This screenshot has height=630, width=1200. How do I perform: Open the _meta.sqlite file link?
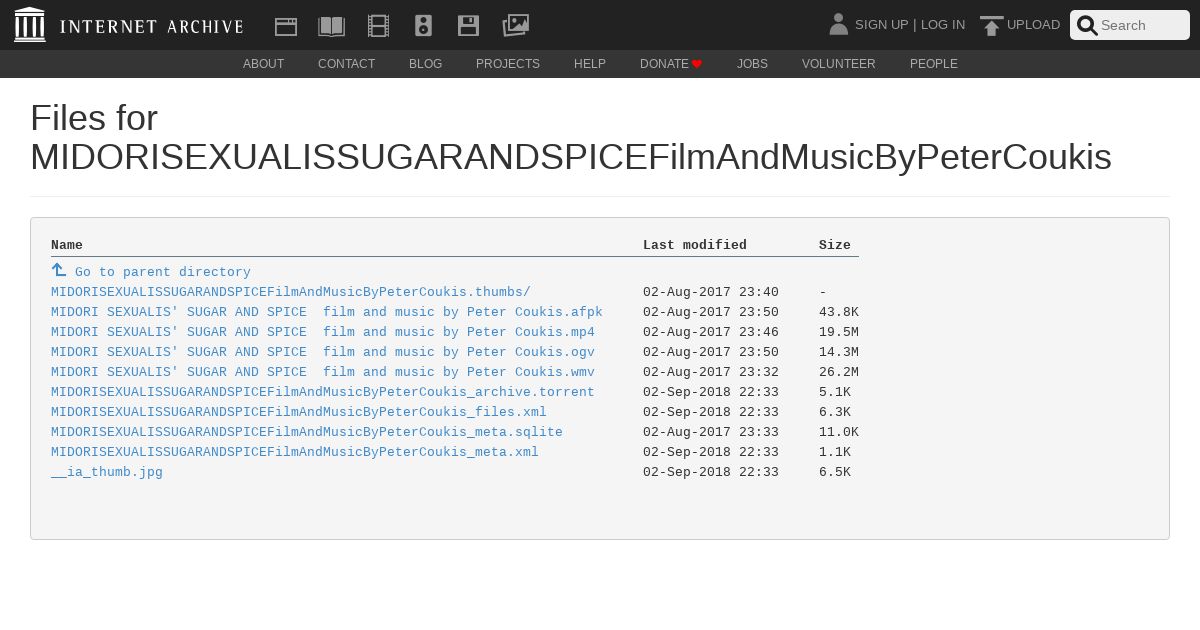(x=307, y=432)
